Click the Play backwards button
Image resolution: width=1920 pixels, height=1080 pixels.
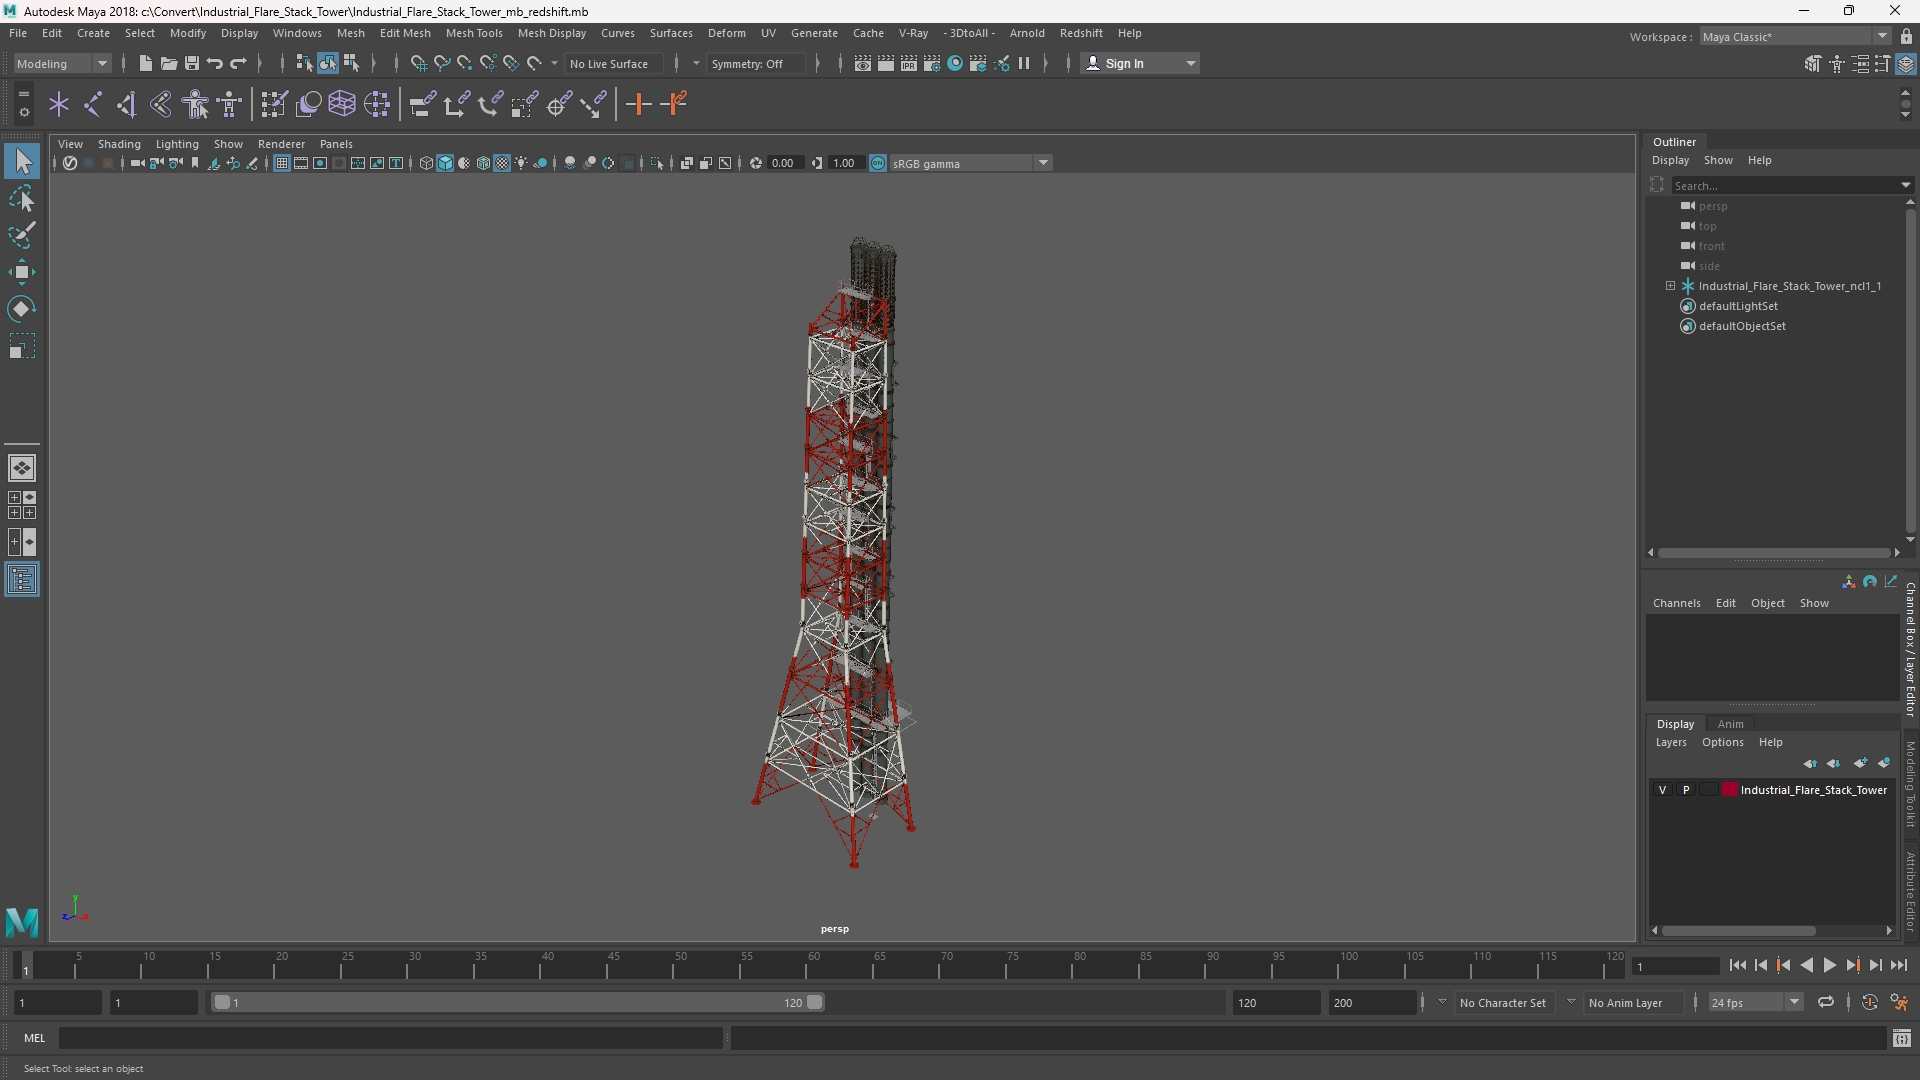click(x=1806, y=965)
